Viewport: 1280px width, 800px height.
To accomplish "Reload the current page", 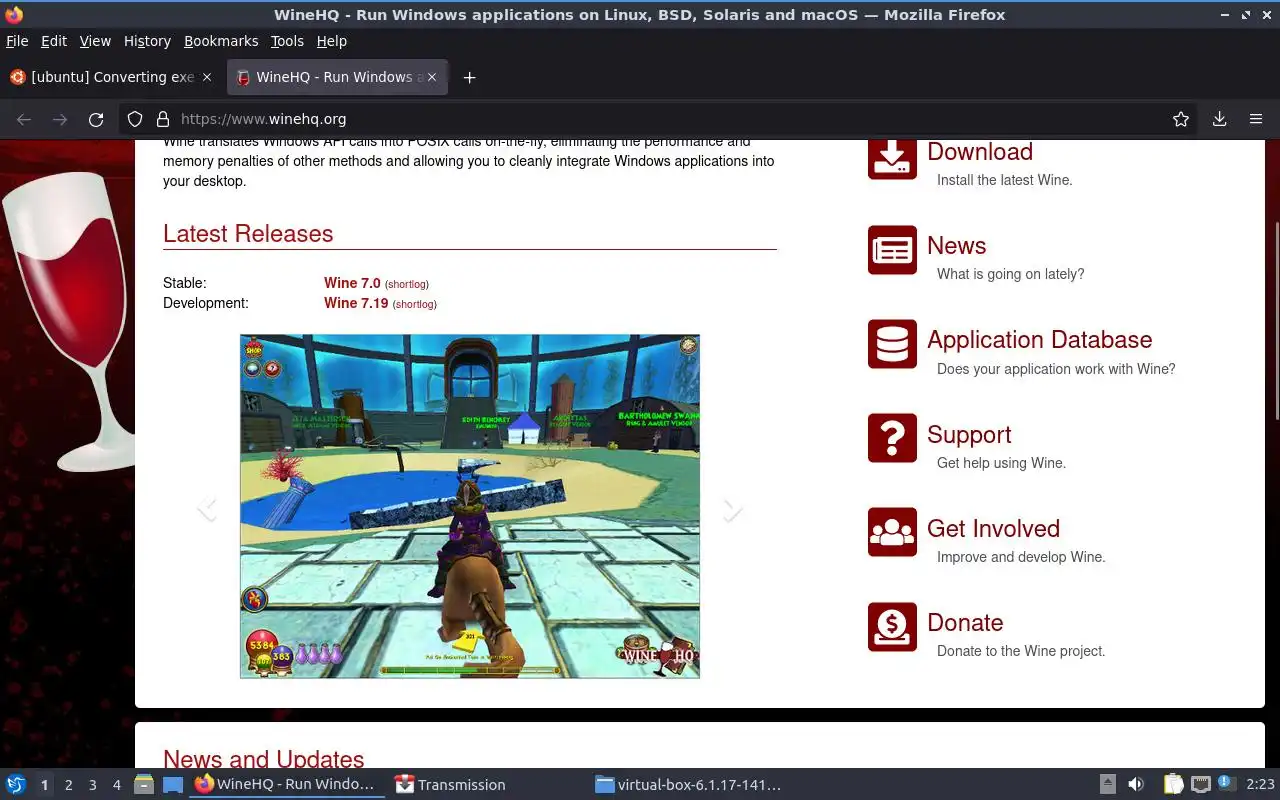I will point(96,119).
